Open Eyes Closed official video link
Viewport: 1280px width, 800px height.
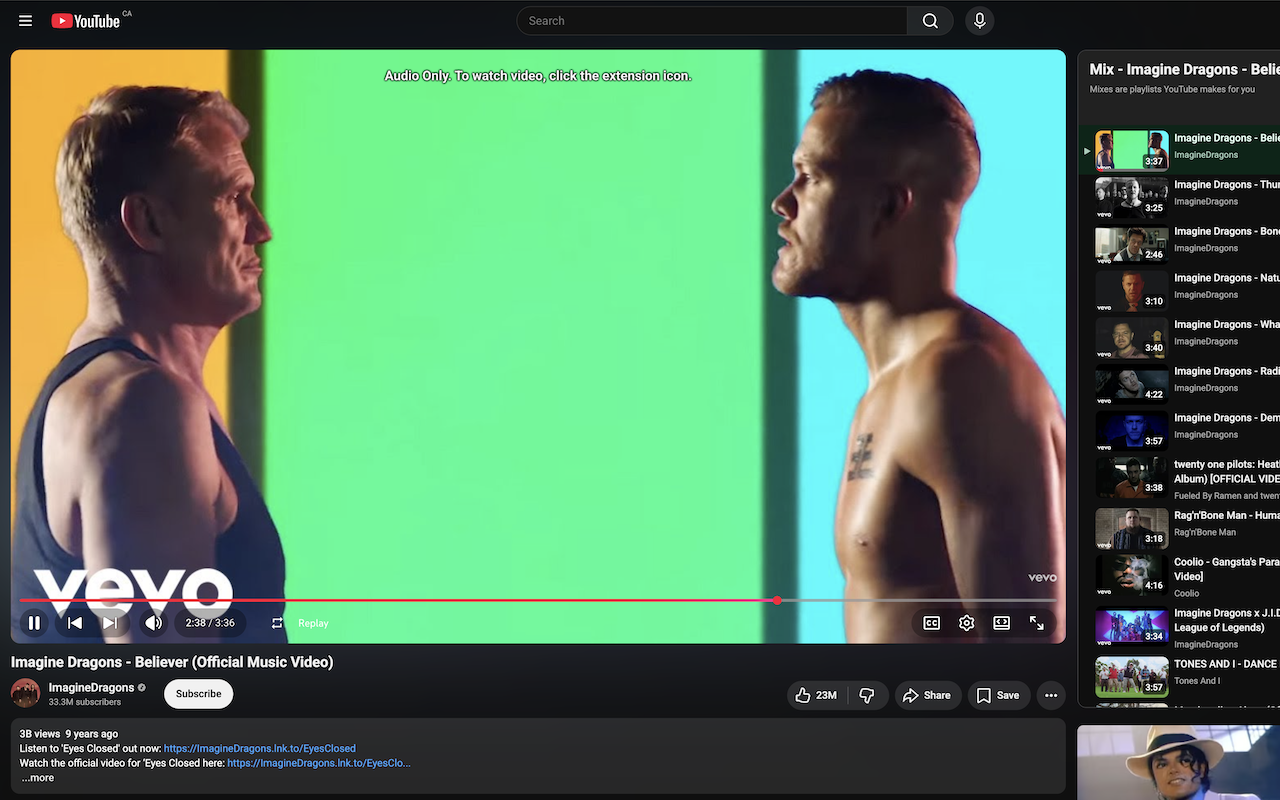pyautogui.click(x=319, y=763)
